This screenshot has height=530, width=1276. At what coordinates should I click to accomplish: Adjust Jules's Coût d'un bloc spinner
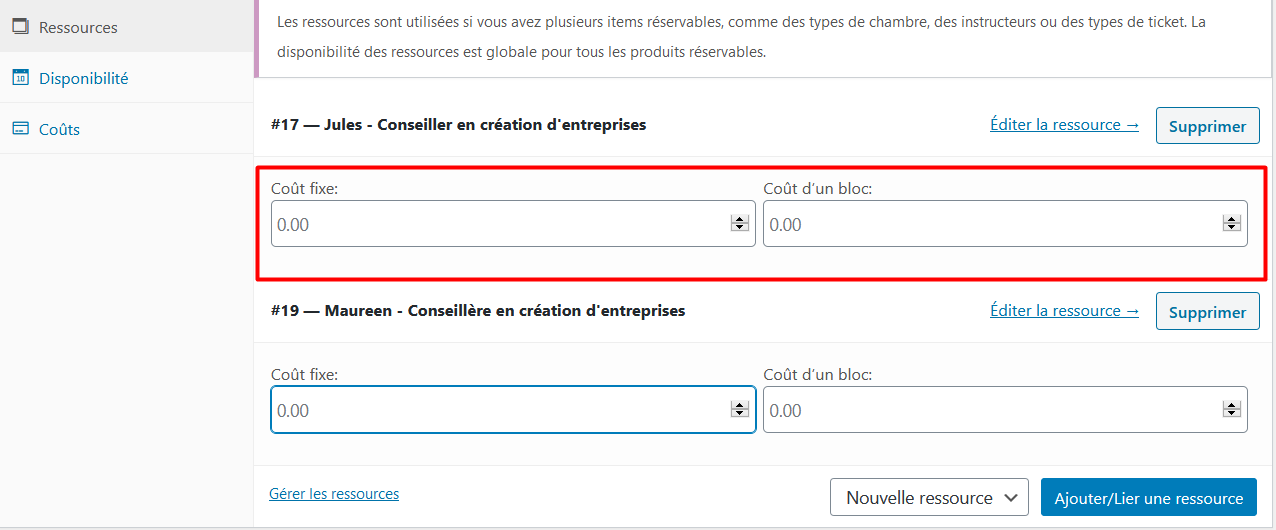pyautogui.click(x=1232, y=224)
